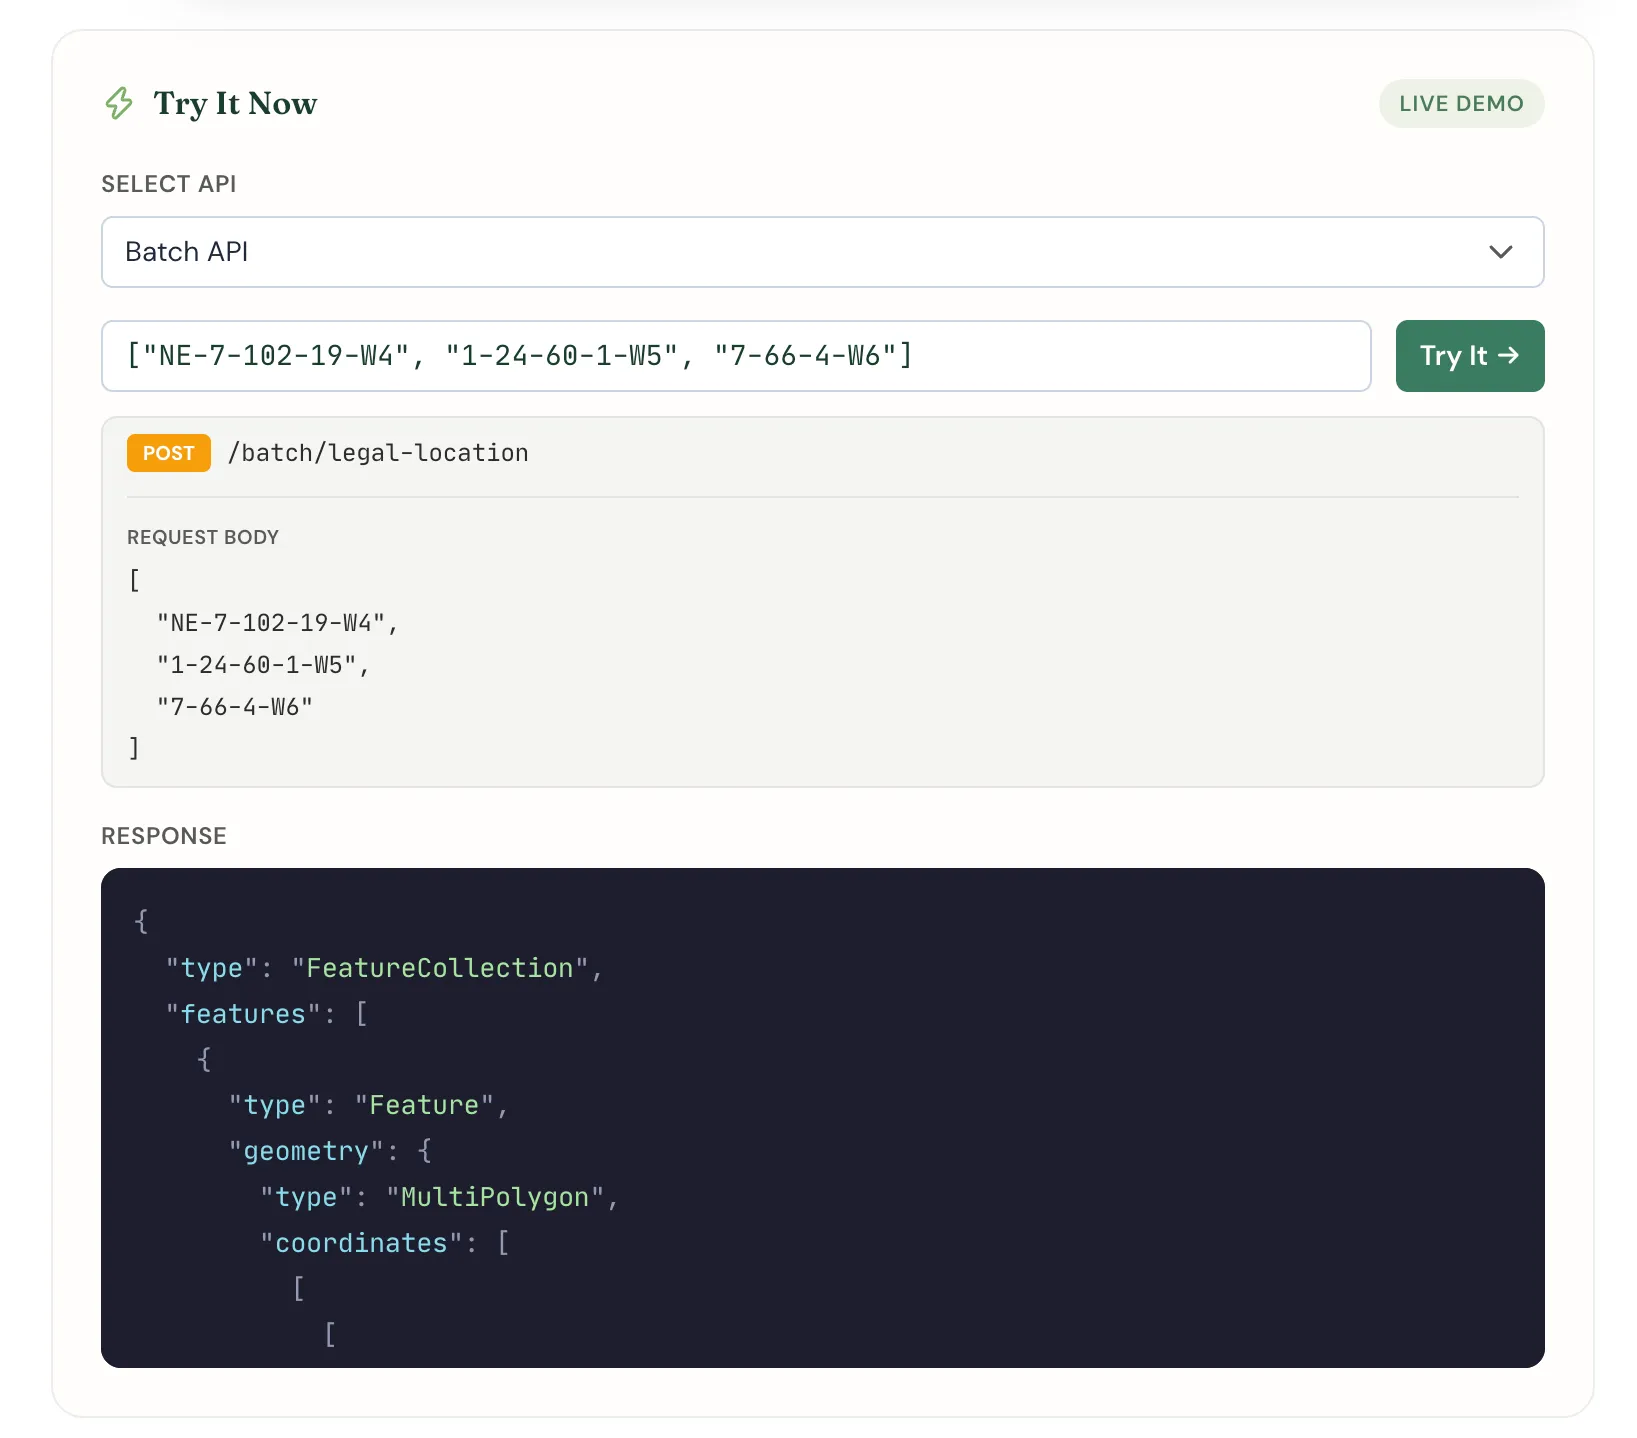Screen dimensions: 1637x1438
Task: Click the lightning bolt icon beside Try It Now
Action: coord(119,103)
